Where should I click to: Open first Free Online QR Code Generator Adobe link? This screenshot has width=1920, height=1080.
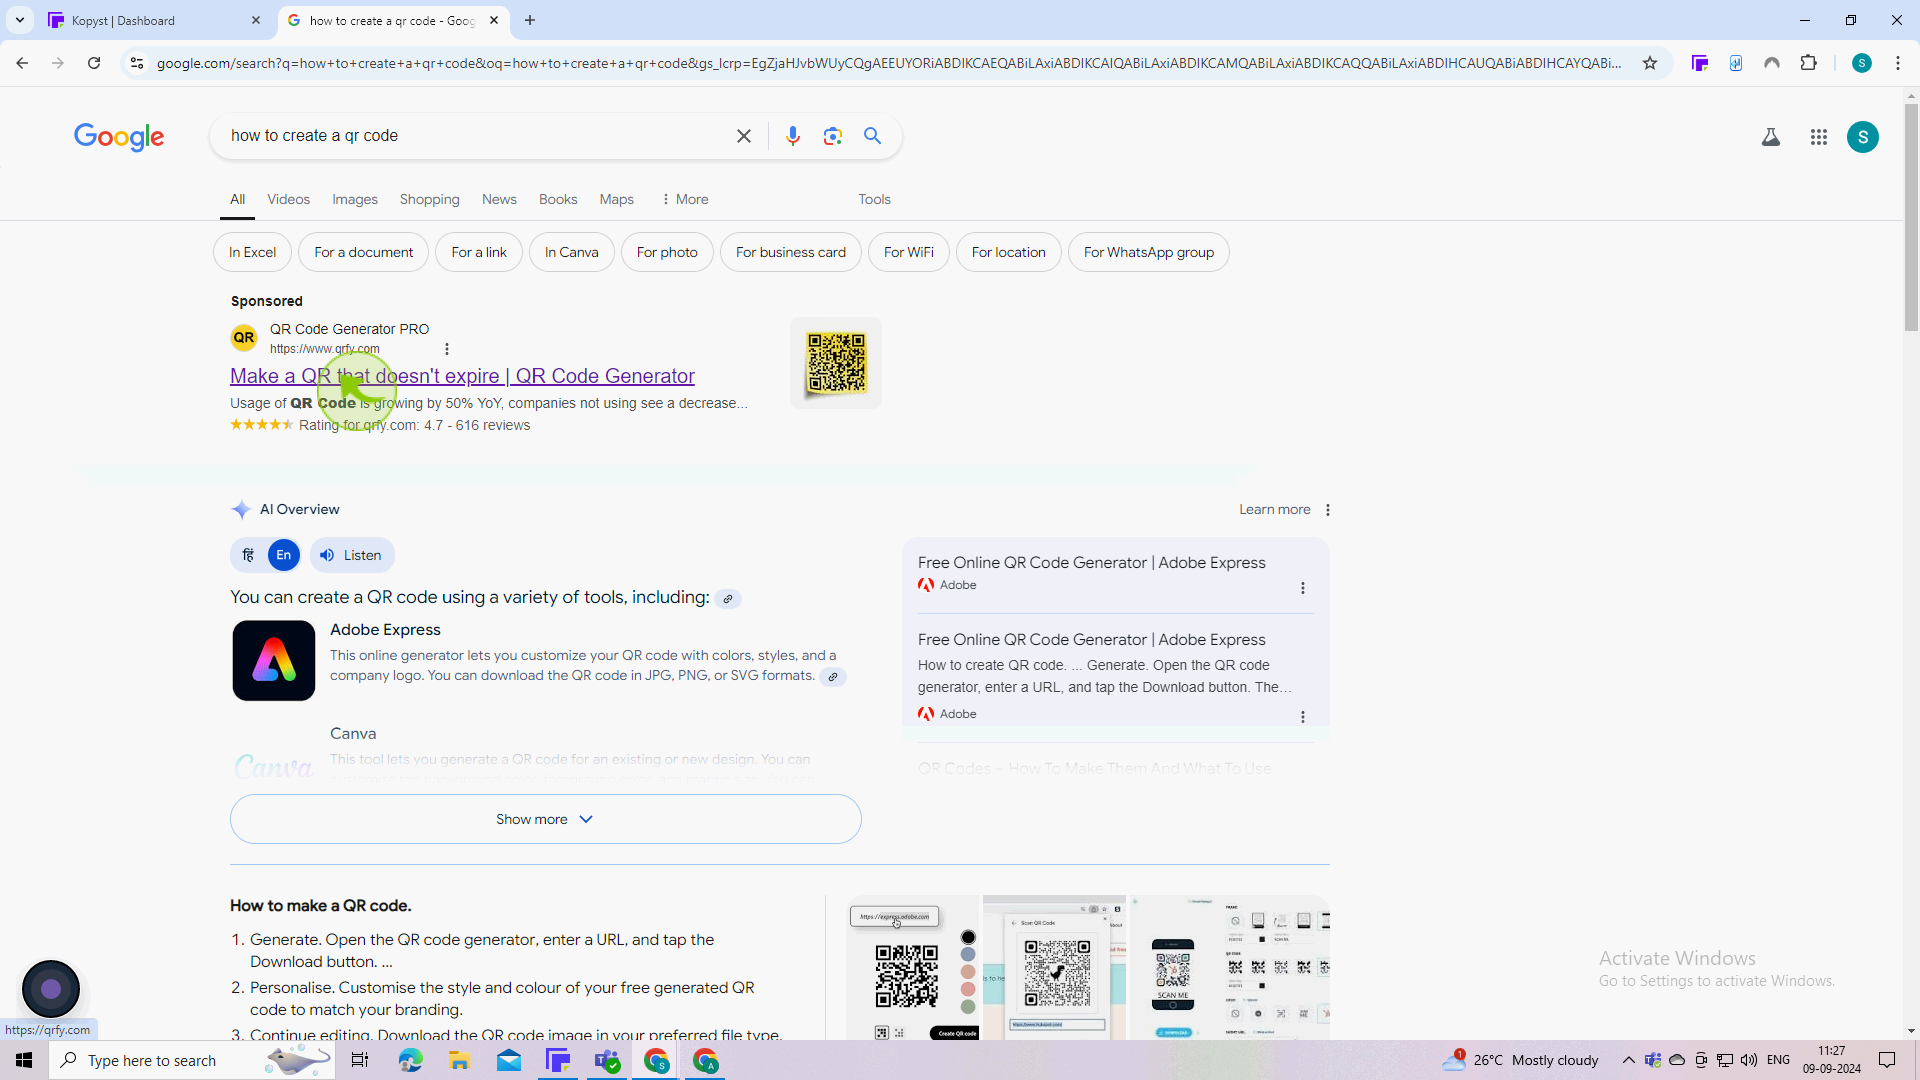pos(1092,563)
